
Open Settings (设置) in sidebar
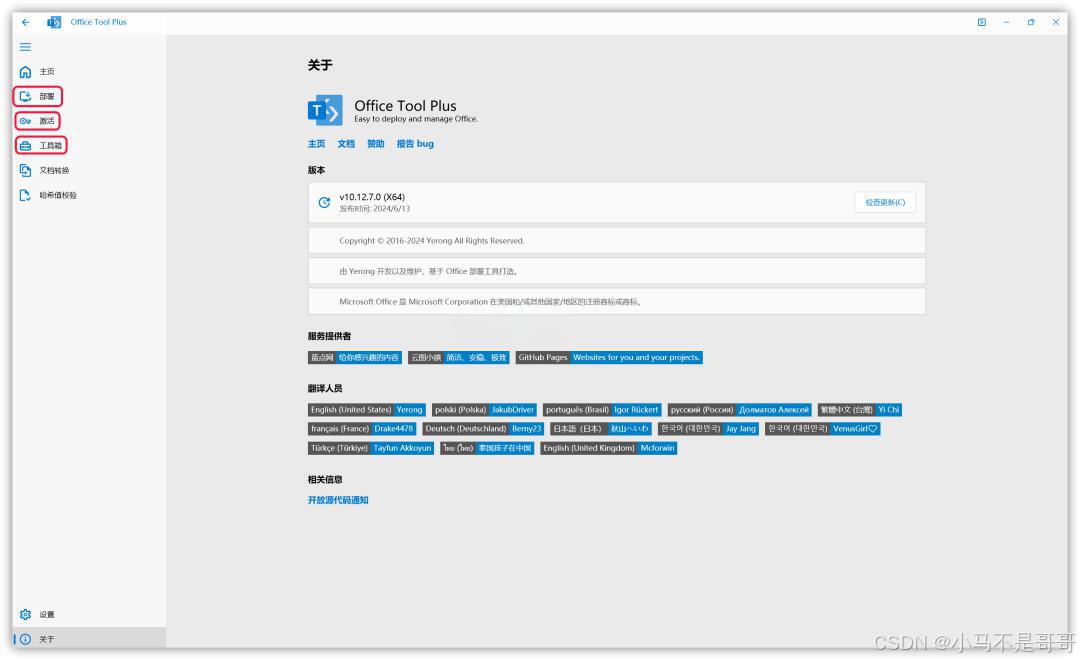(89, 615)
